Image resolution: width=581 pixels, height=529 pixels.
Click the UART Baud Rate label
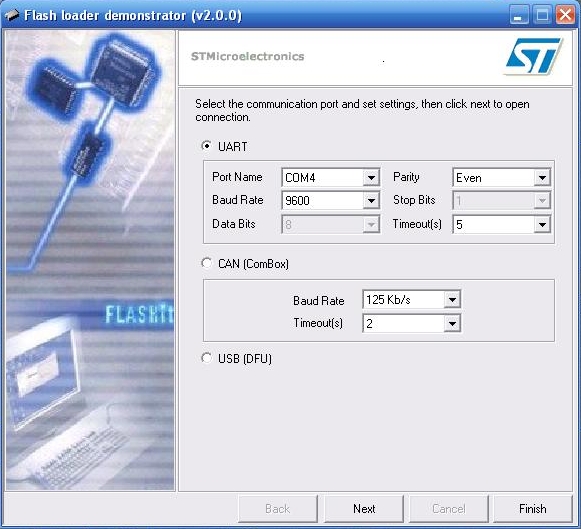click(x=238, y=200)
